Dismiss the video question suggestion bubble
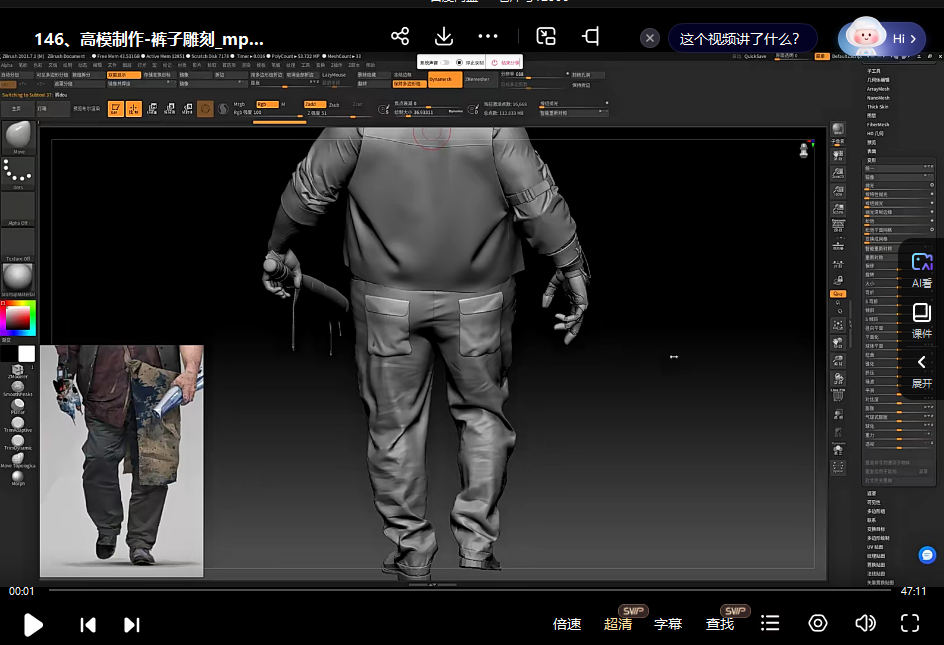944x645 pixels. 650,38
